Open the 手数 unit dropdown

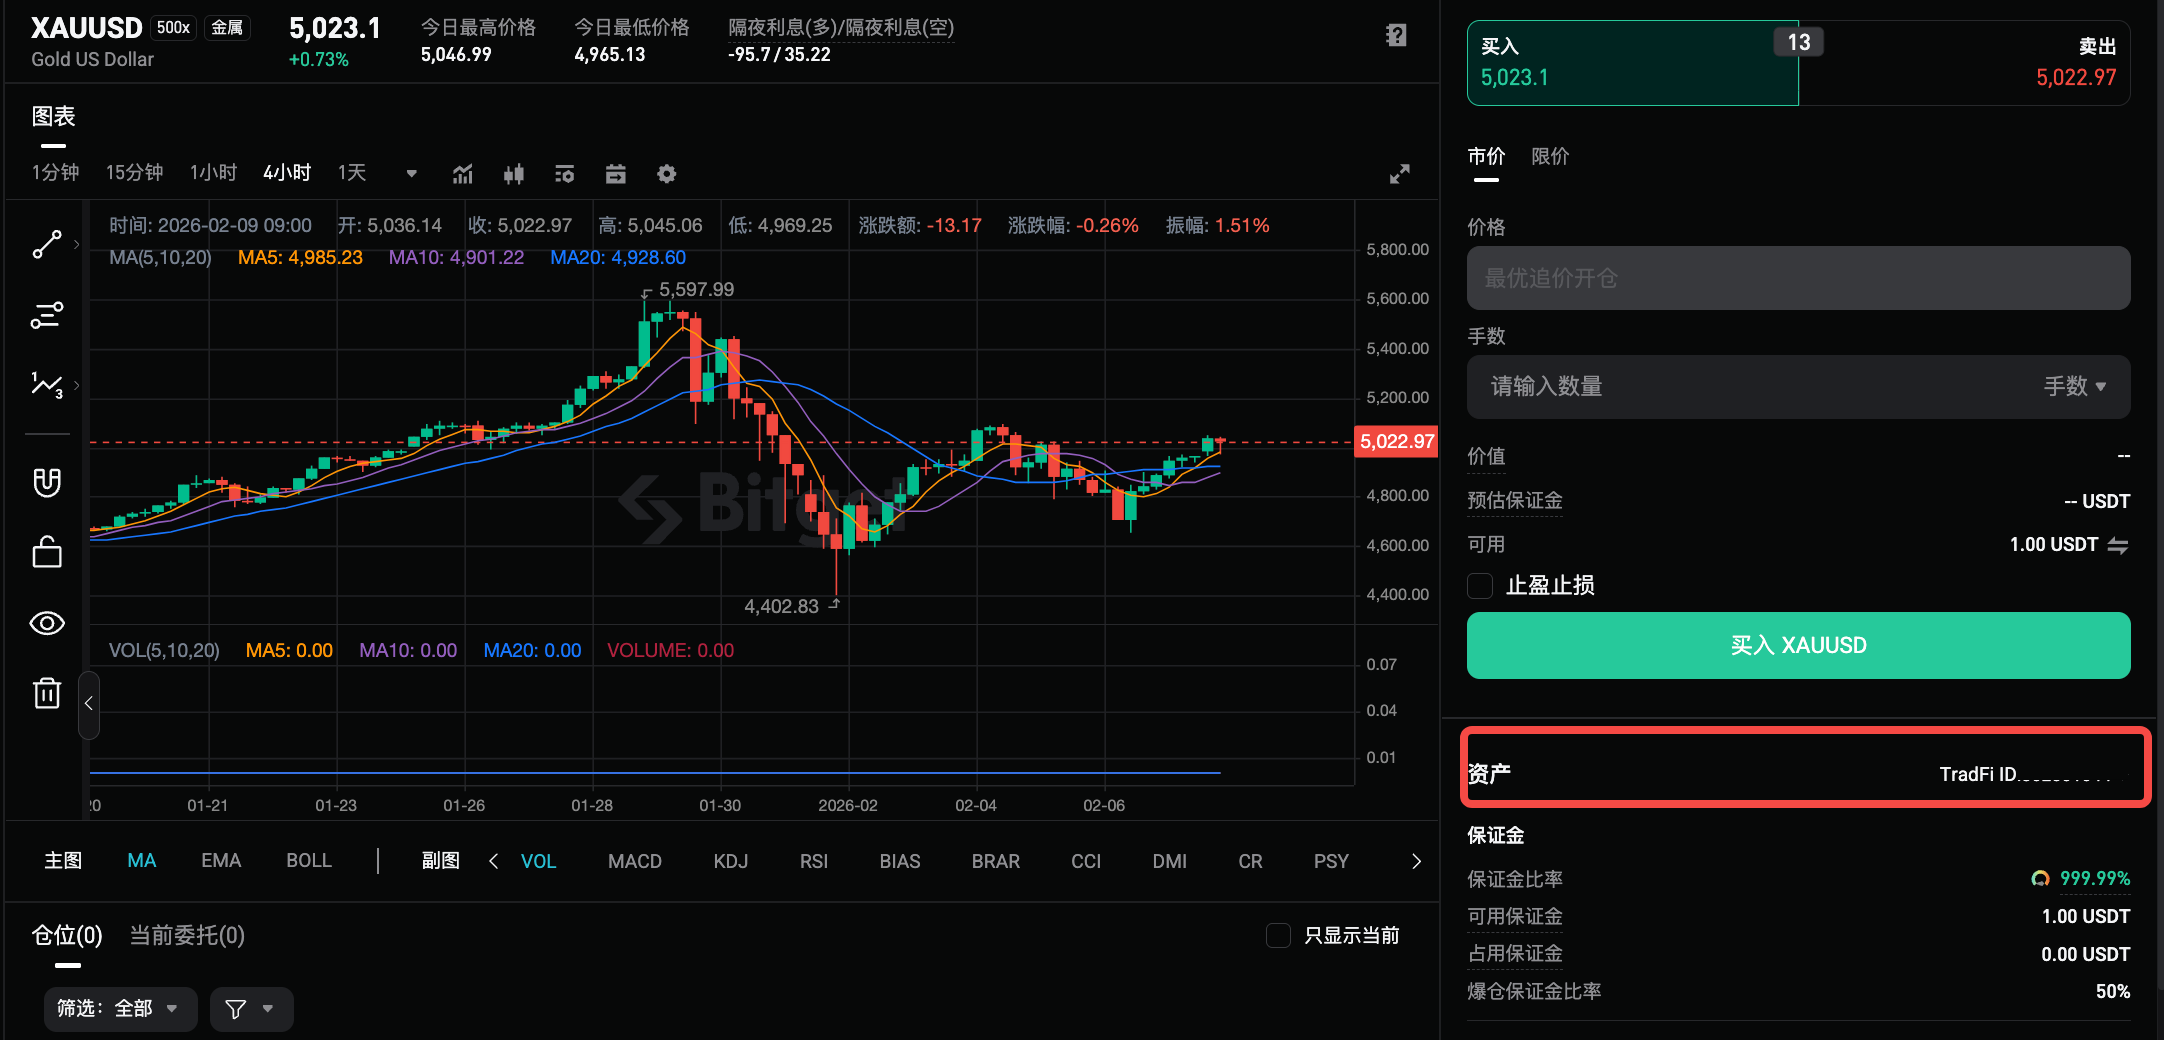(2075, 387)
